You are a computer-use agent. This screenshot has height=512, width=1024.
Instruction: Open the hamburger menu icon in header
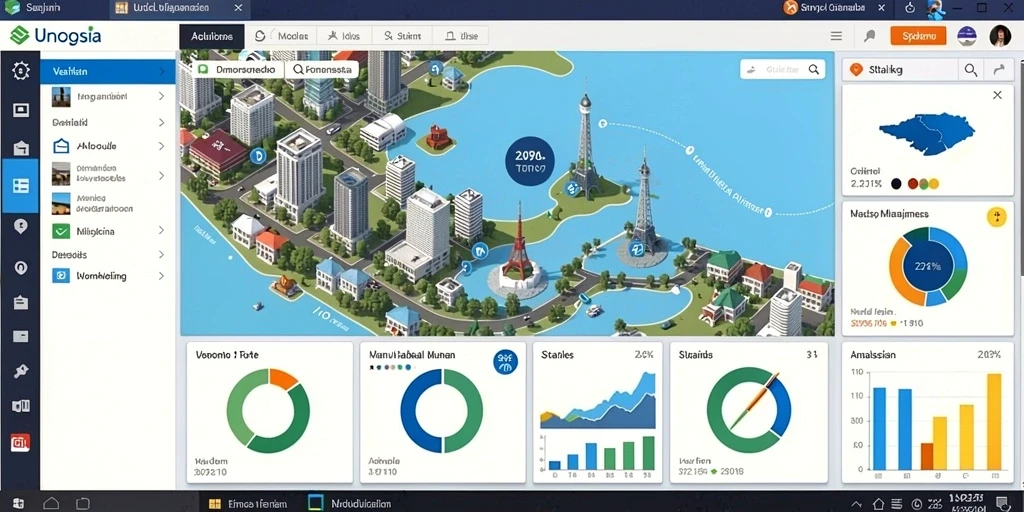pos(836,37)
